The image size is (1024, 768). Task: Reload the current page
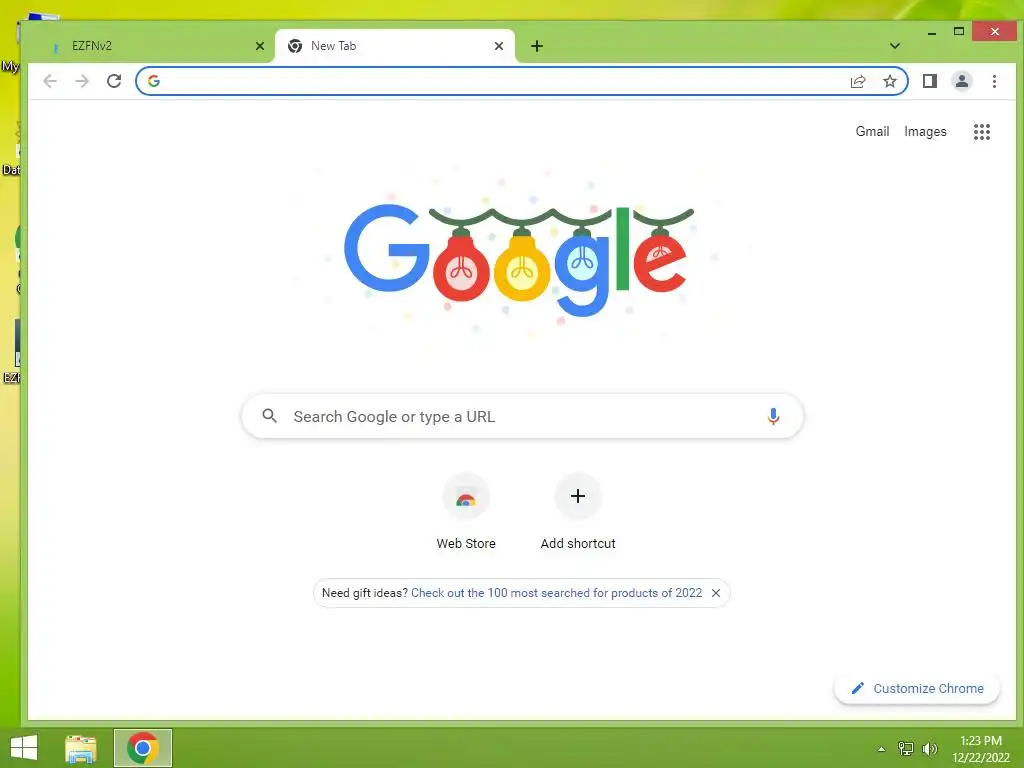(114, 81)
